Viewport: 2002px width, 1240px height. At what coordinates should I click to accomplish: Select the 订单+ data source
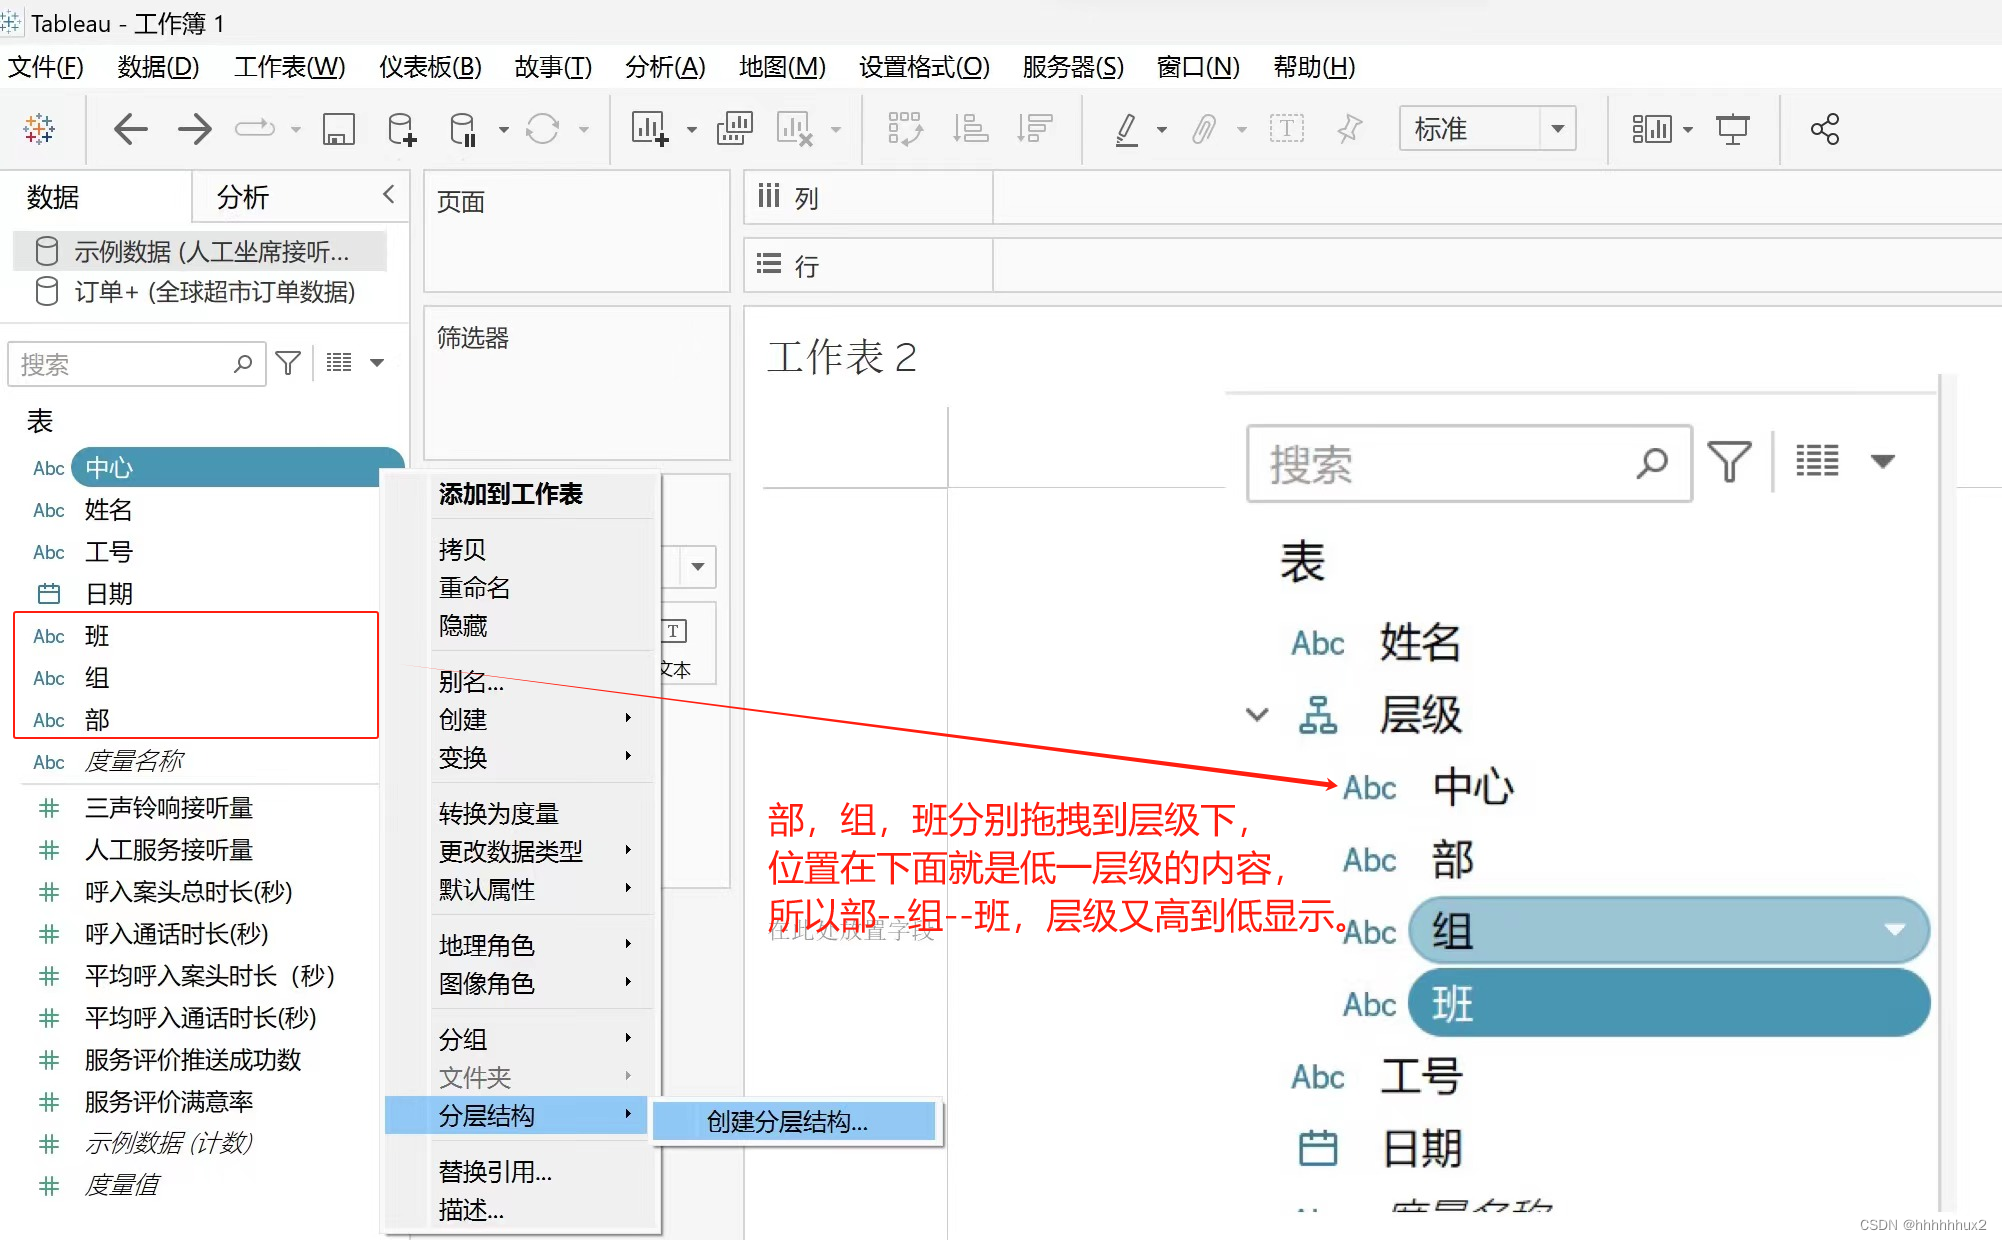[214, 292]
